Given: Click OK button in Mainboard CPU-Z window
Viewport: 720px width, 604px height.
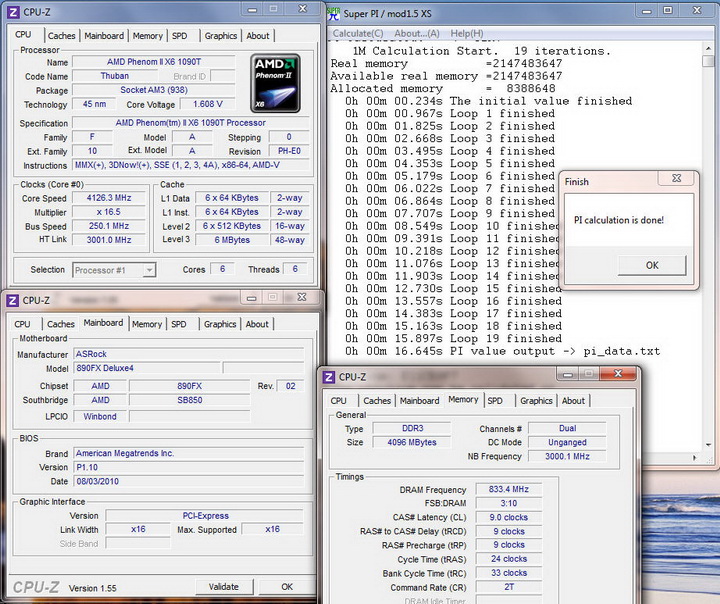Looking at the screenshot, I should pyautogui.click(x=287, y=587).
